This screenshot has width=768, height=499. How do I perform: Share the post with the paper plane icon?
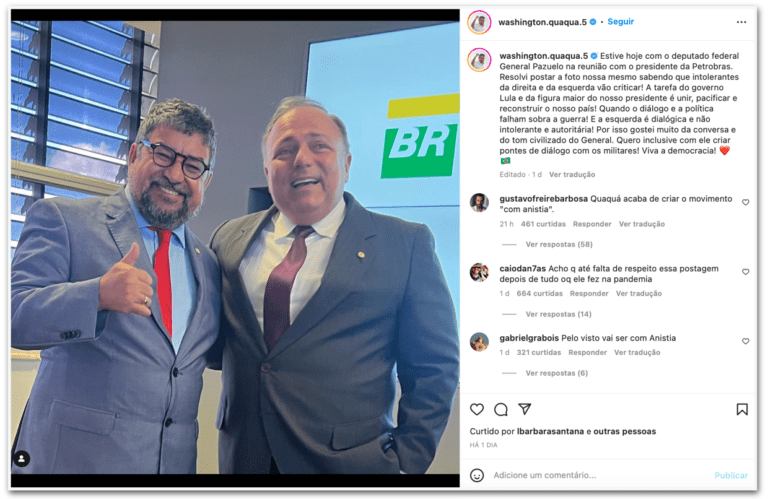(525, 409)
